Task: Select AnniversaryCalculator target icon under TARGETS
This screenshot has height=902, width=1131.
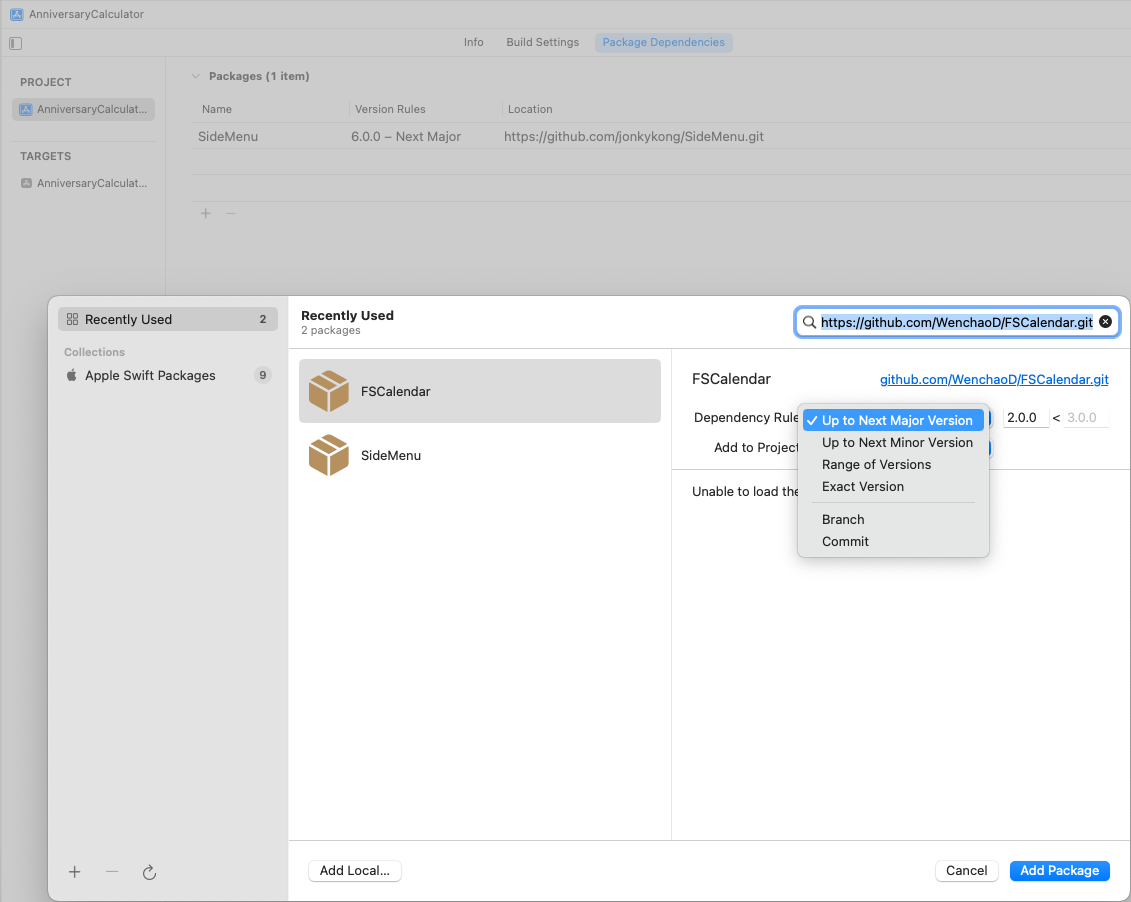Action: [26, 183]
